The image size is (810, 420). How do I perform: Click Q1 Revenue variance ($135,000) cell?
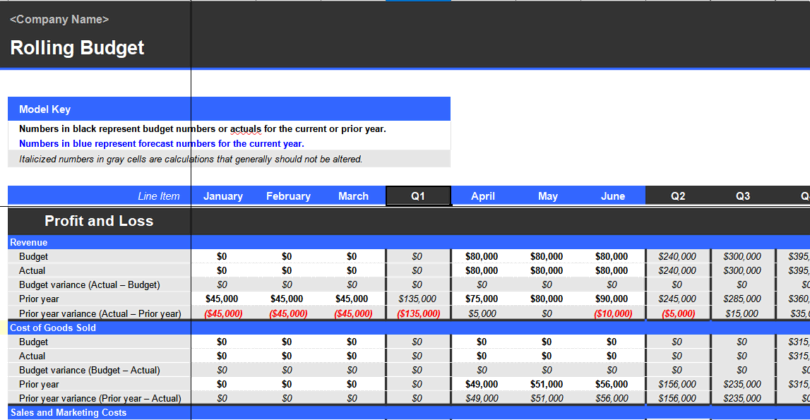click(418, 314)
